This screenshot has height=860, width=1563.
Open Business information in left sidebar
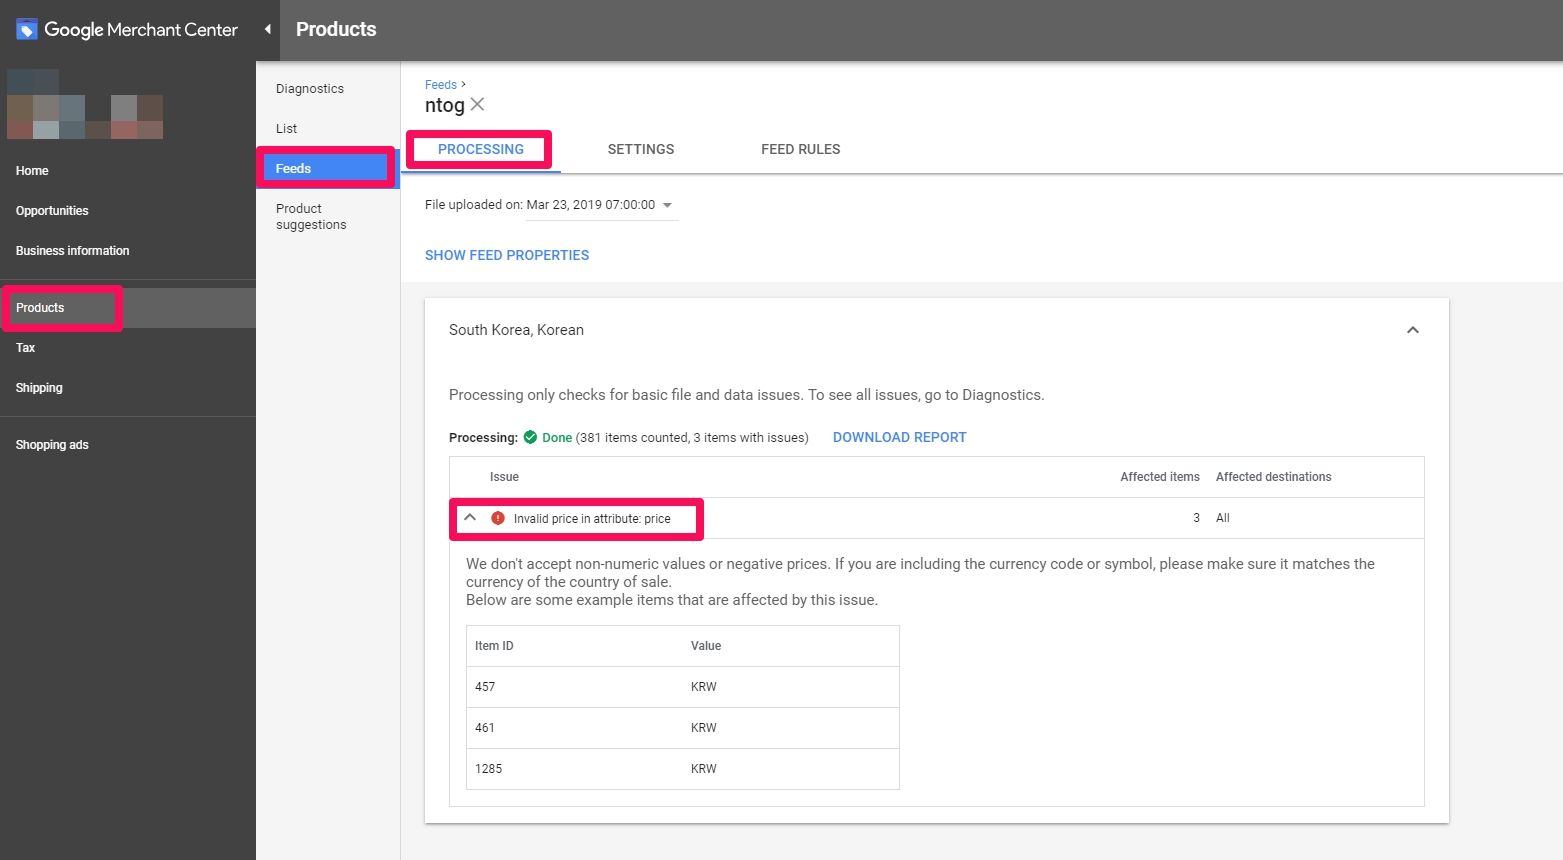tap(72, 251)
